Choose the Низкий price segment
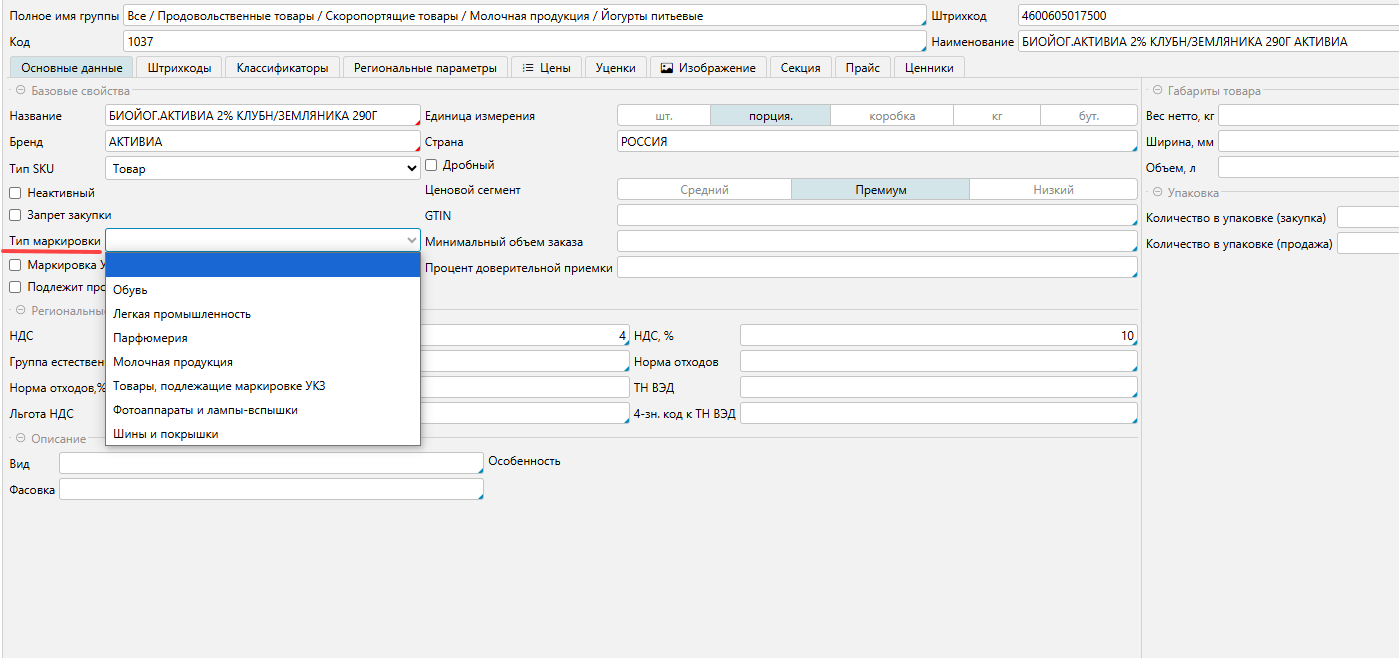The height and width of the screenshot is (658, 1399). click(1053, 190)
